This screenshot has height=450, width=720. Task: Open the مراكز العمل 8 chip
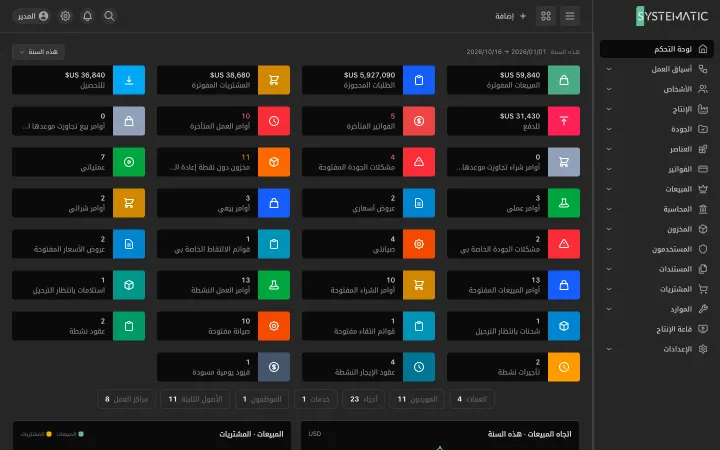tap(126, 399)
